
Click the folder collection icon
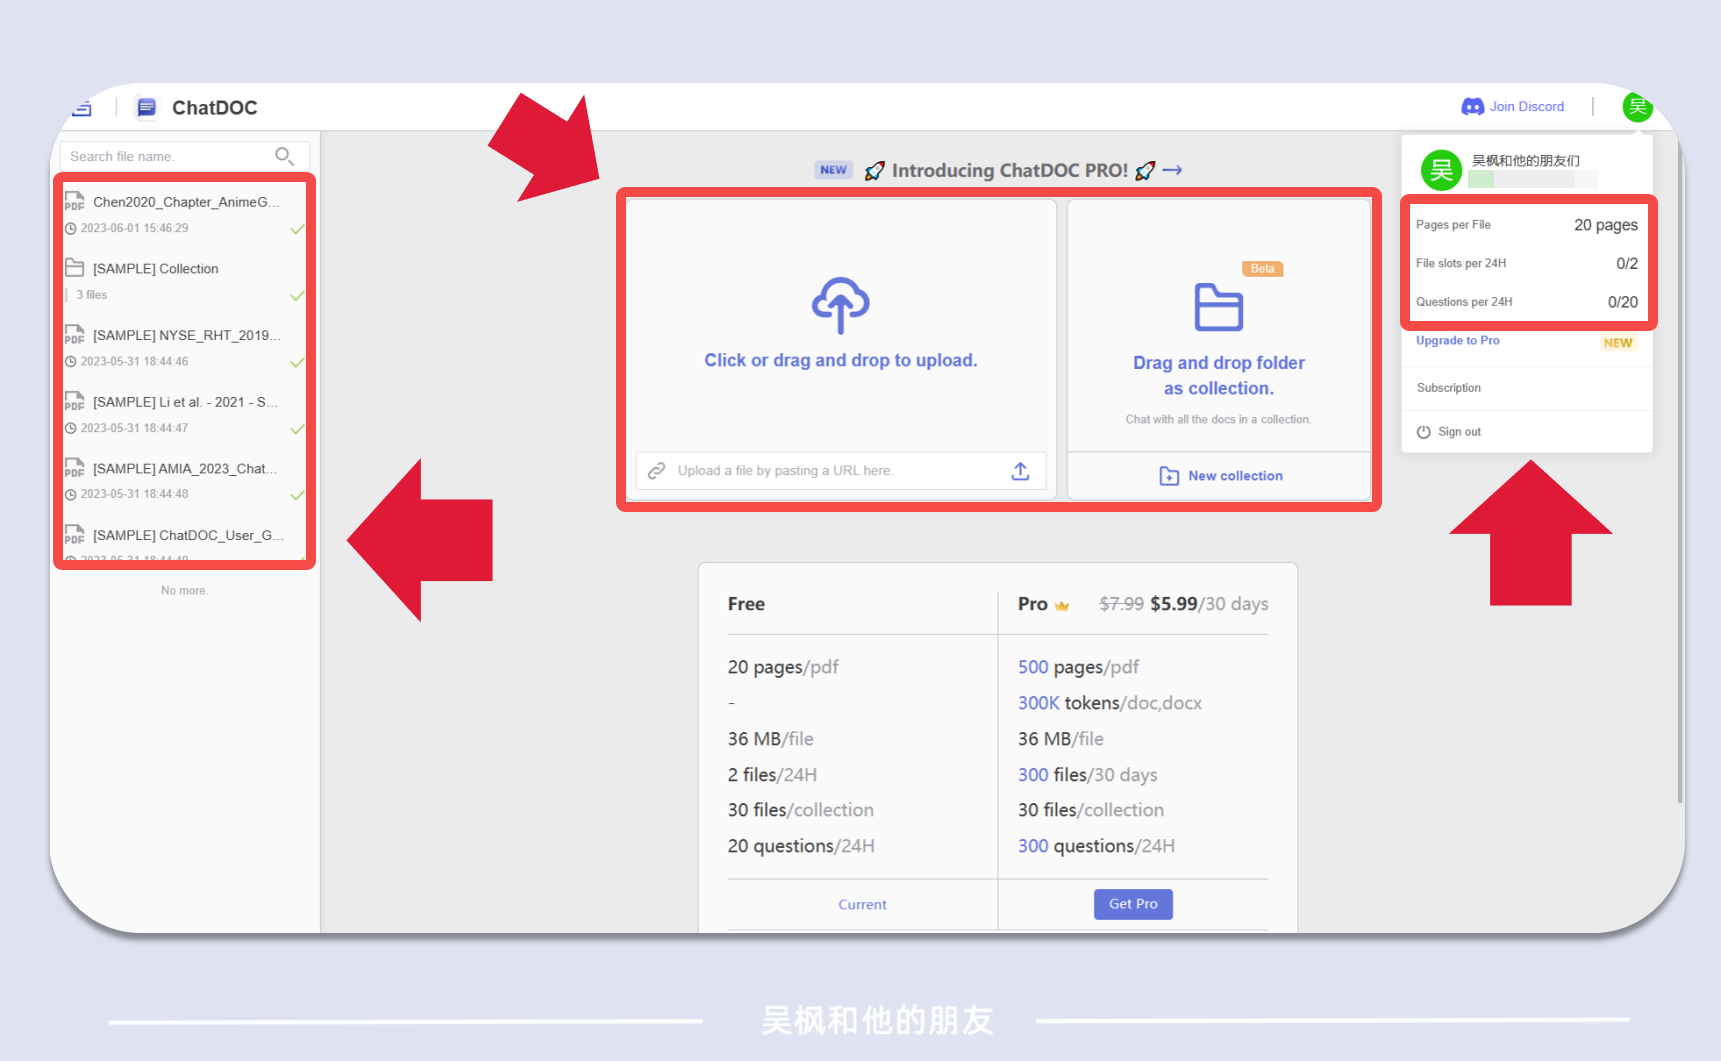pos(1218,307)
